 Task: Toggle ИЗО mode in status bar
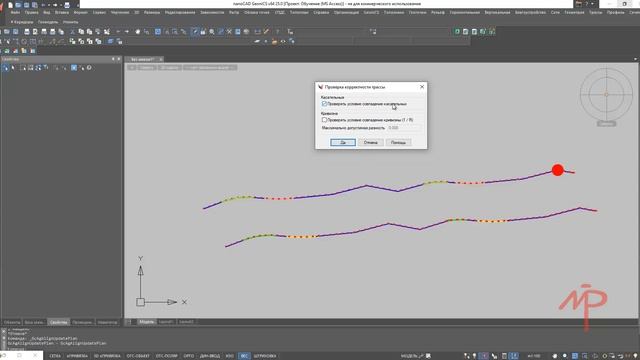coord(230,356)
